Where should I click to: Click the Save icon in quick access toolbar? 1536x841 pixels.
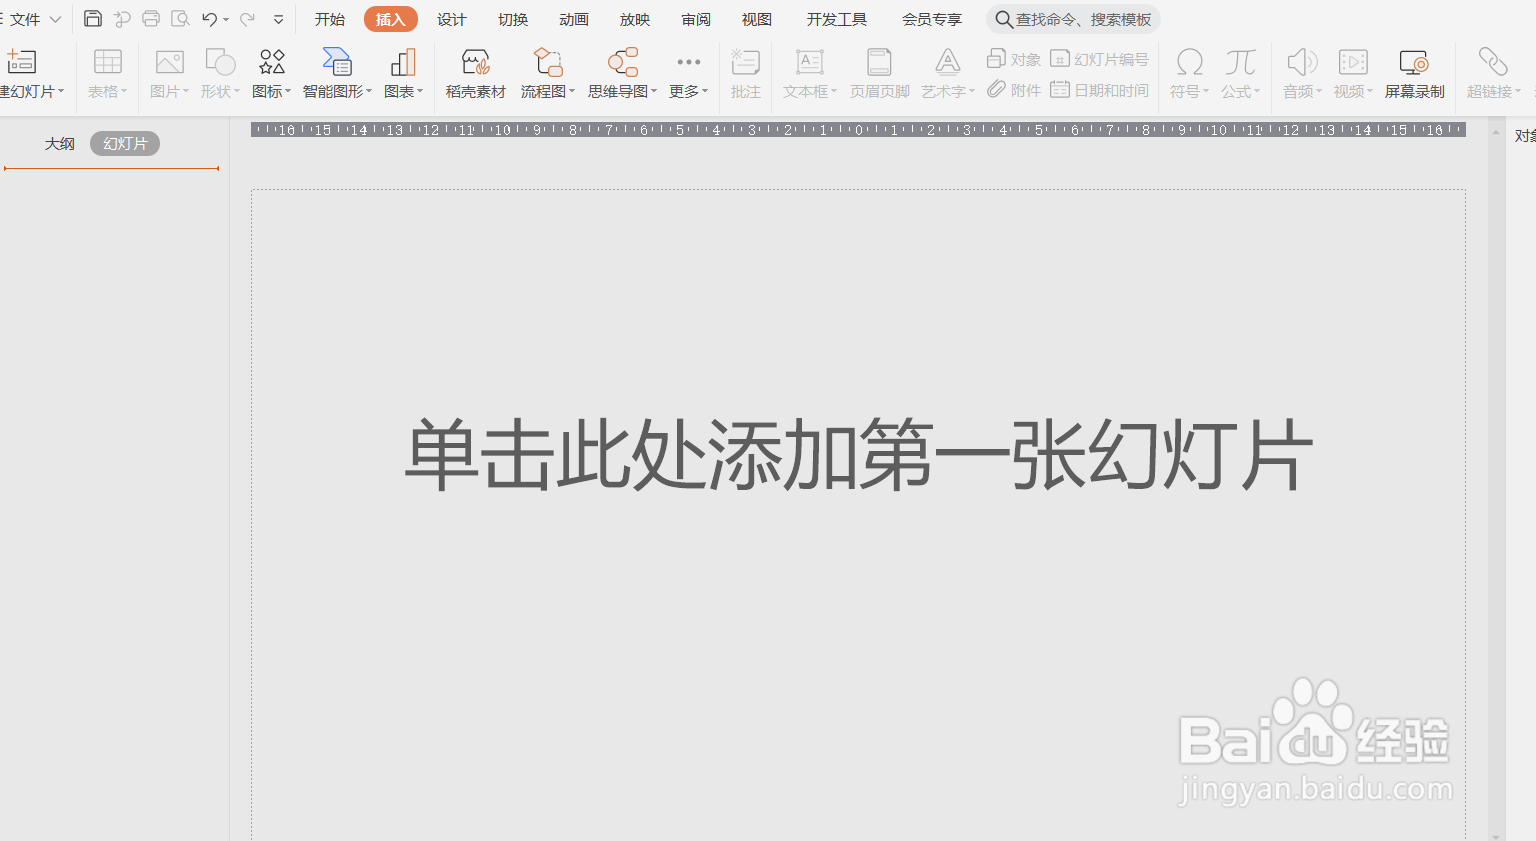pyautogui.click(x=93, y=19)
